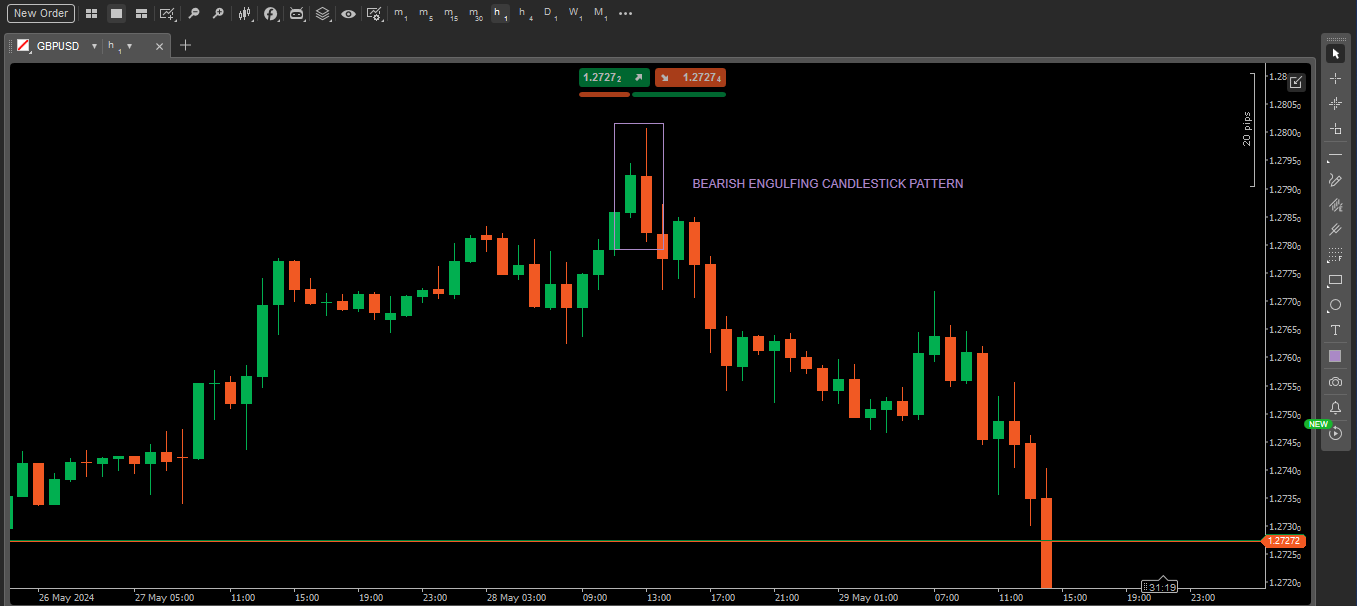Enable single chart view mode
Screen dimensions: 1357x606
pyautogui.click(x=115, y=14)
